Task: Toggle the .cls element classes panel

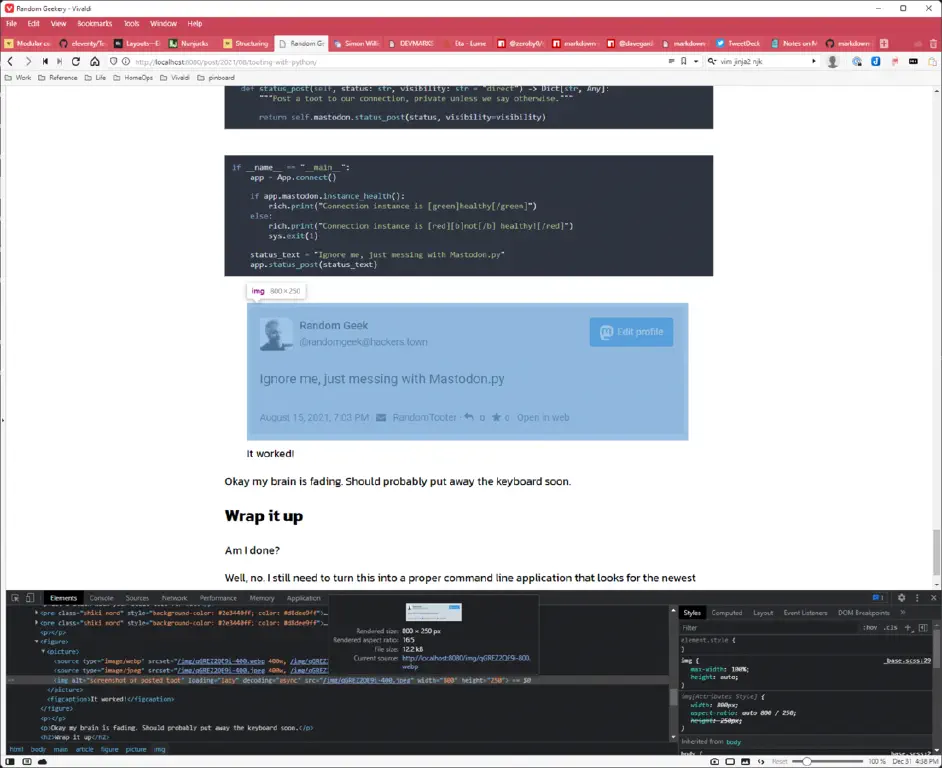Action: (x=890, y=627)
